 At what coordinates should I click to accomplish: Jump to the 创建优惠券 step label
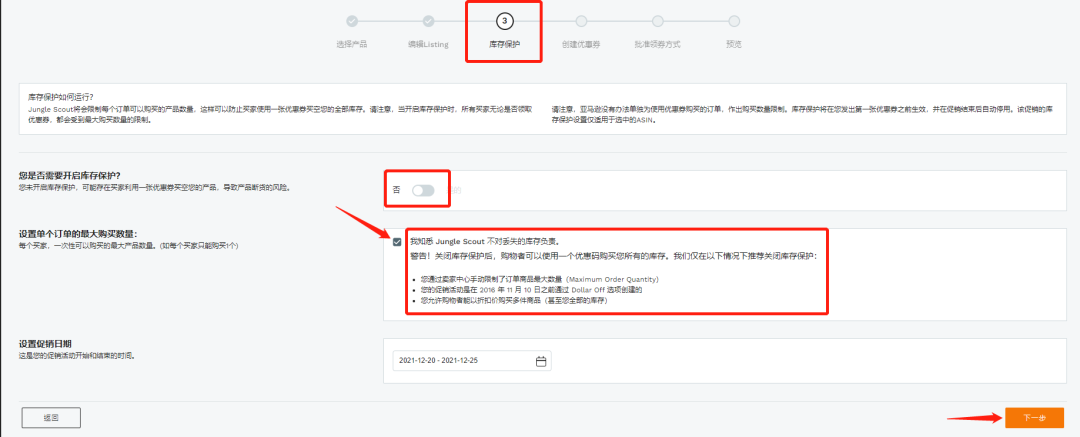pyautogui.click(x=581, y=44)
